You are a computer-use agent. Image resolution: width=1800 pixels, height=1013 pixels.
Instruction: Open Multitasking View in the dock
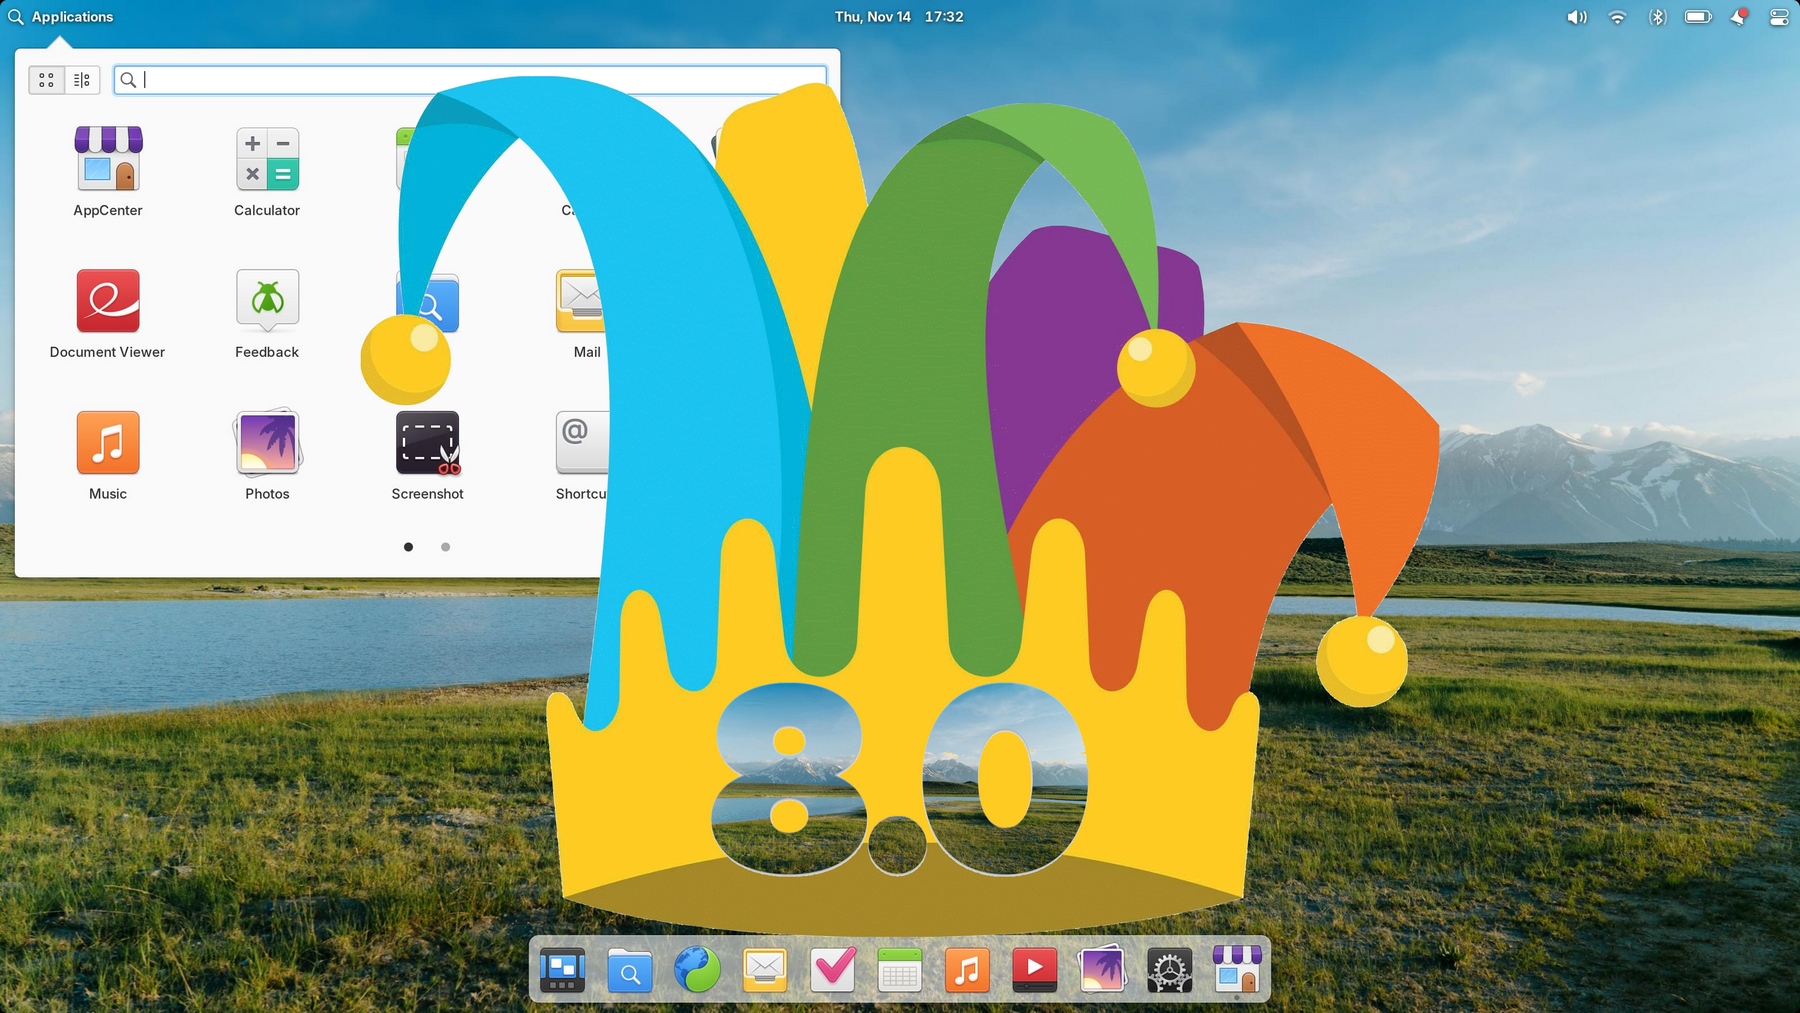coord(562,969)
